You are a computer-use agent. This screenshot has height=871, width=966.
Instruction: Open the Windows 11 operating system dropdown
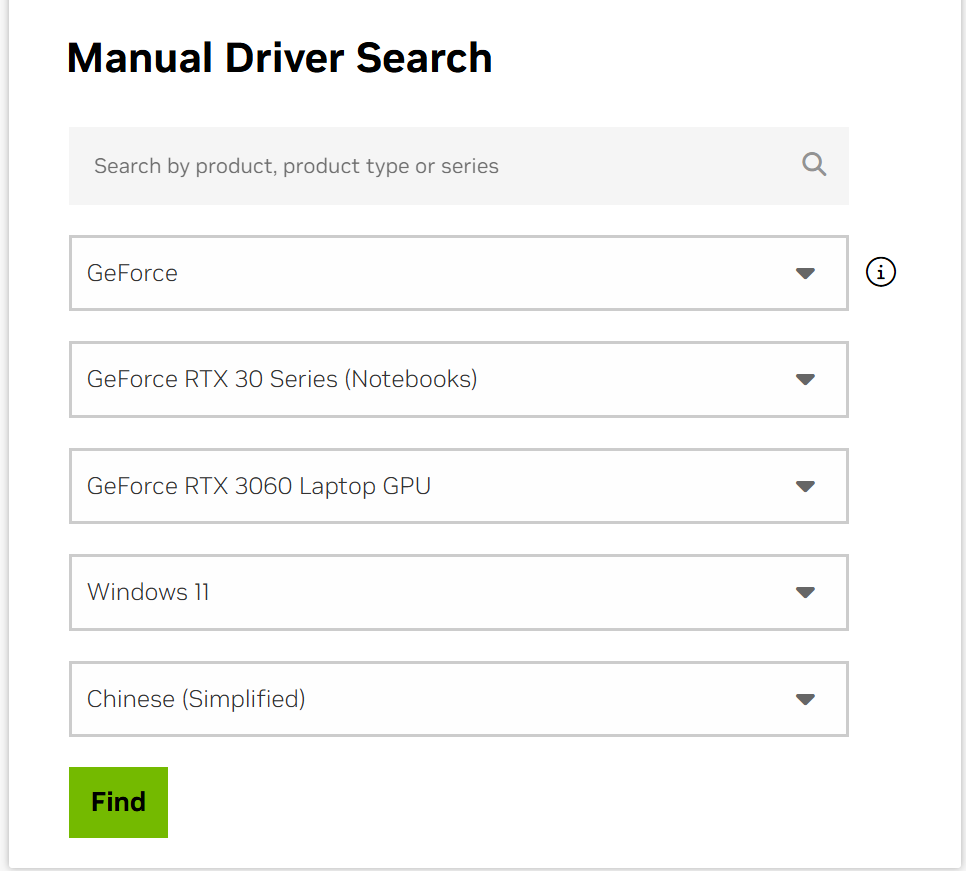pos(458,592)
